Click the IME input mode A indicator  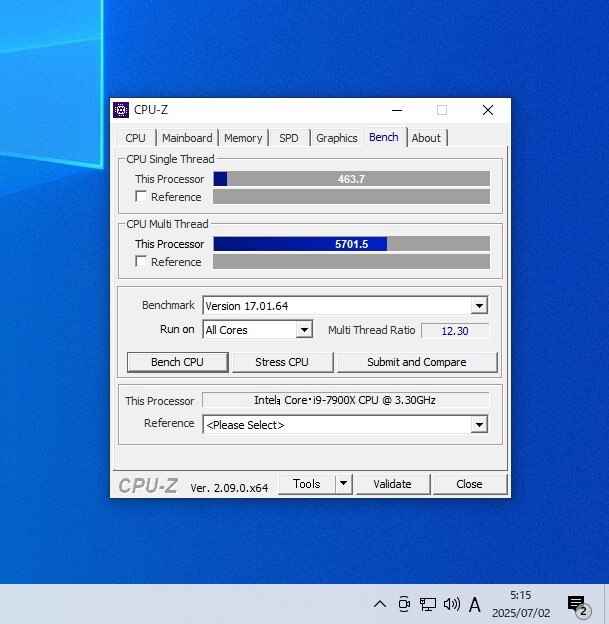tap(474, 605)
